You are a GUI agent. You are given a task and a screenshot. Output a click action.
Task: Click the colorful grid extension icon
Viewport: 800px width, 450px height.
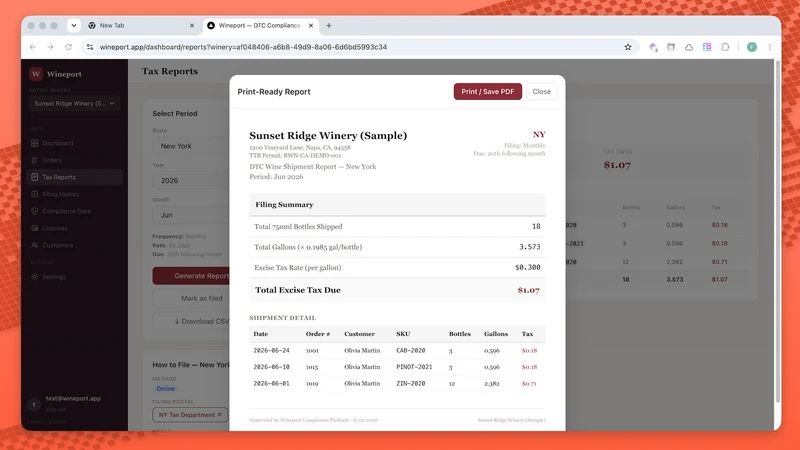[x=707, y=47]
